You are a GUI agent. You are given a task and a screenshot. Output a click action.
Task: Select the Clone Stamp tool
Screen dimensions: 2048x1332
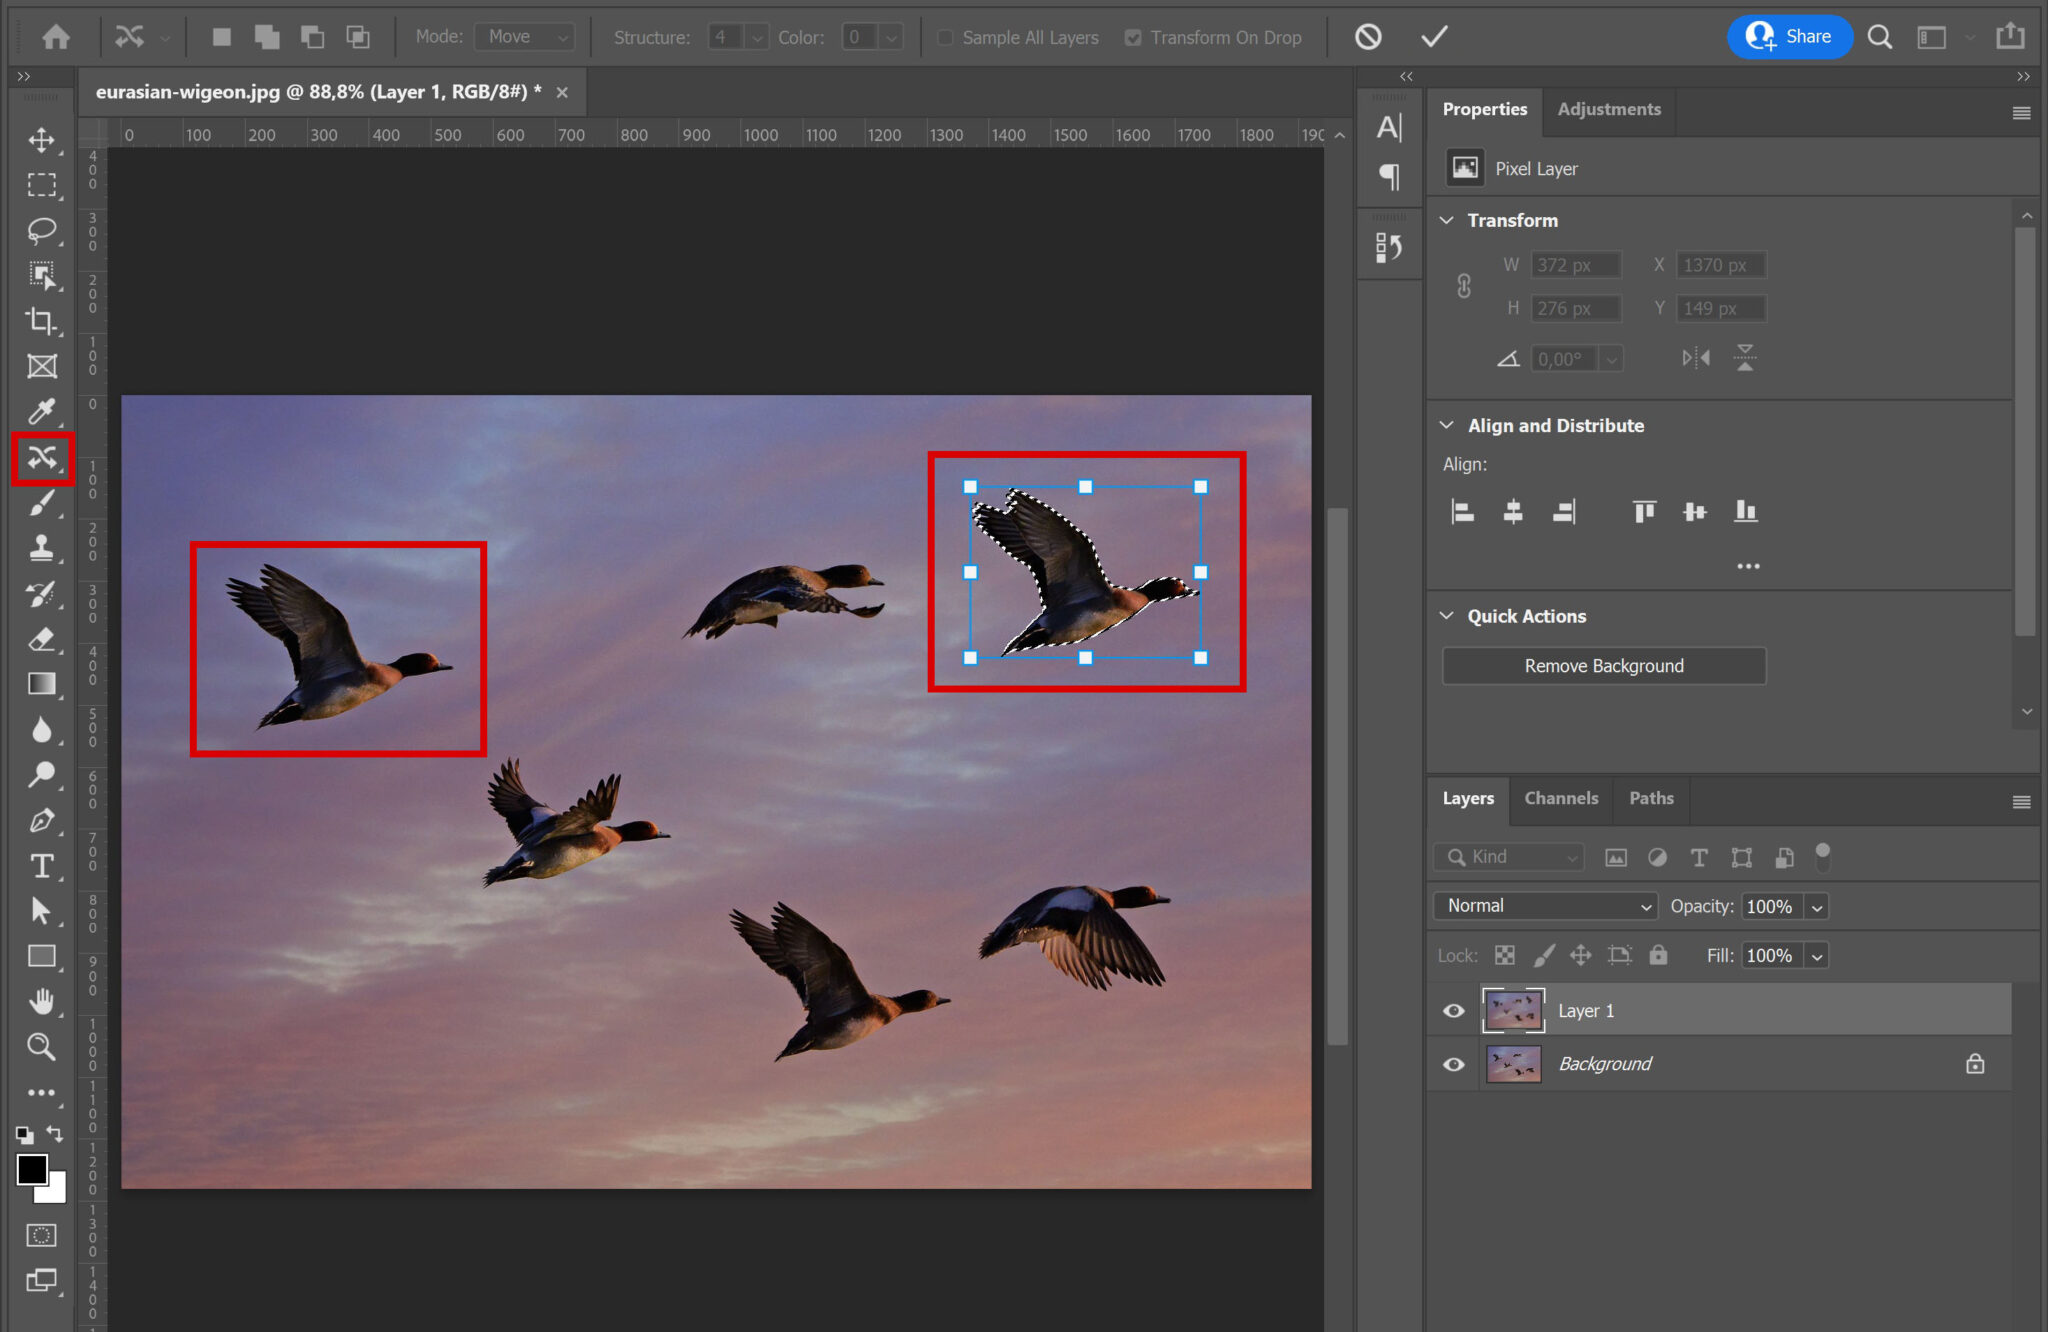coord(42,548)
